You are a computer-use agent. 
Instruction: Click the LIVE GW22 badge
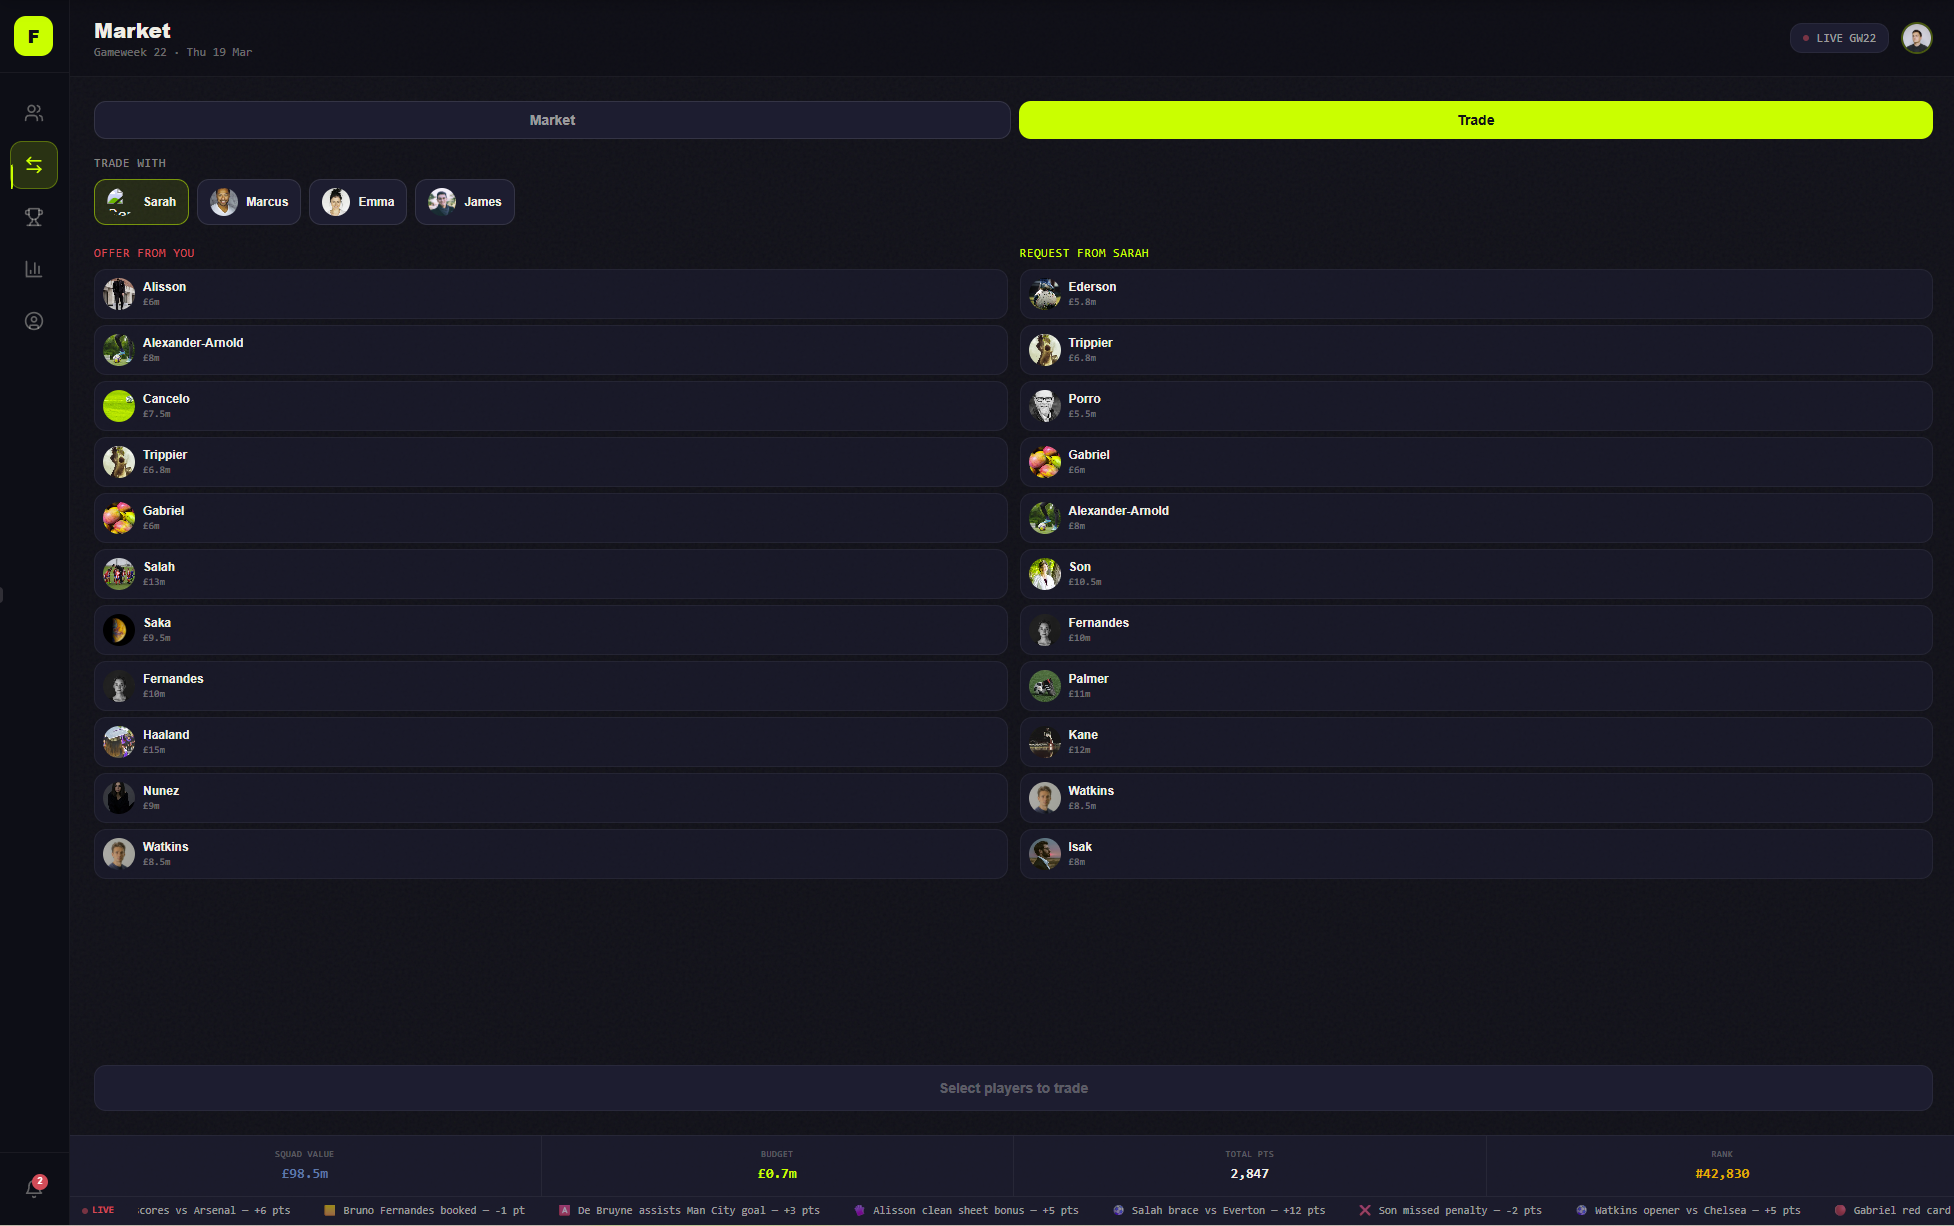point(1838,38)
